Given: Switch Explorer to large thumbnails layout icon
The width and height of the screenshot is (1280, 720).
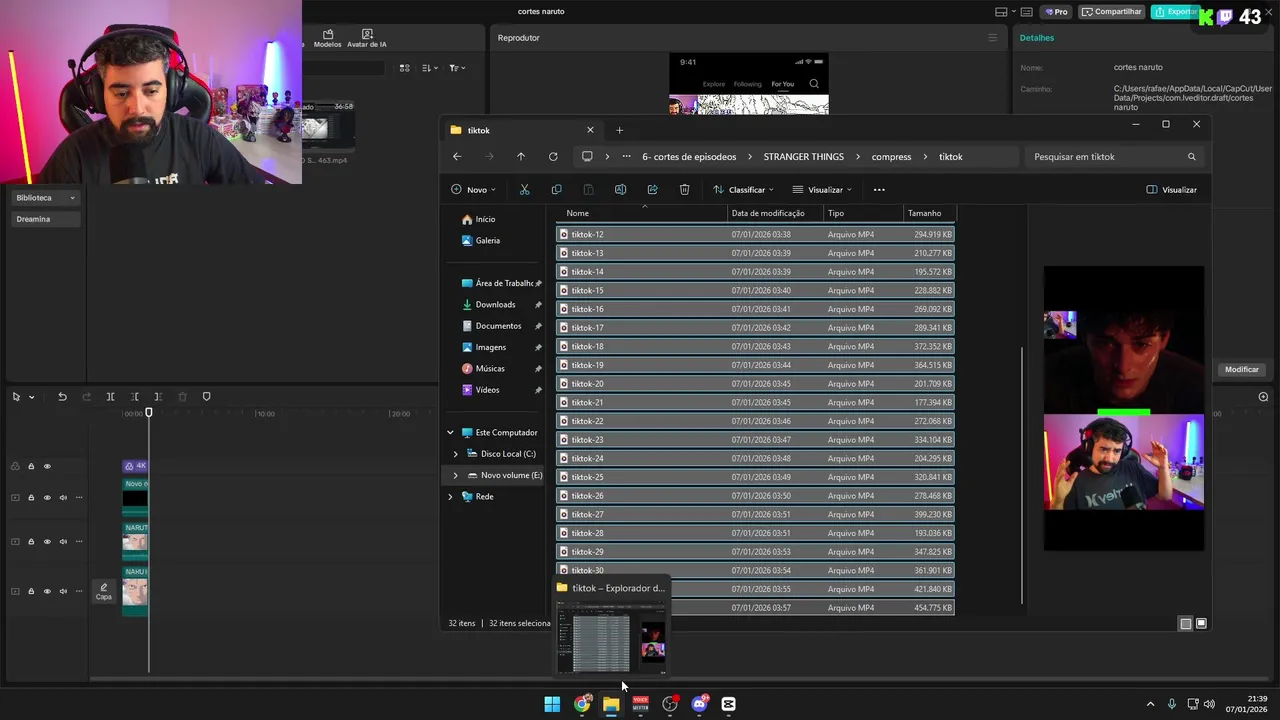Looking at the screenshot, I should pos(1201,623).
